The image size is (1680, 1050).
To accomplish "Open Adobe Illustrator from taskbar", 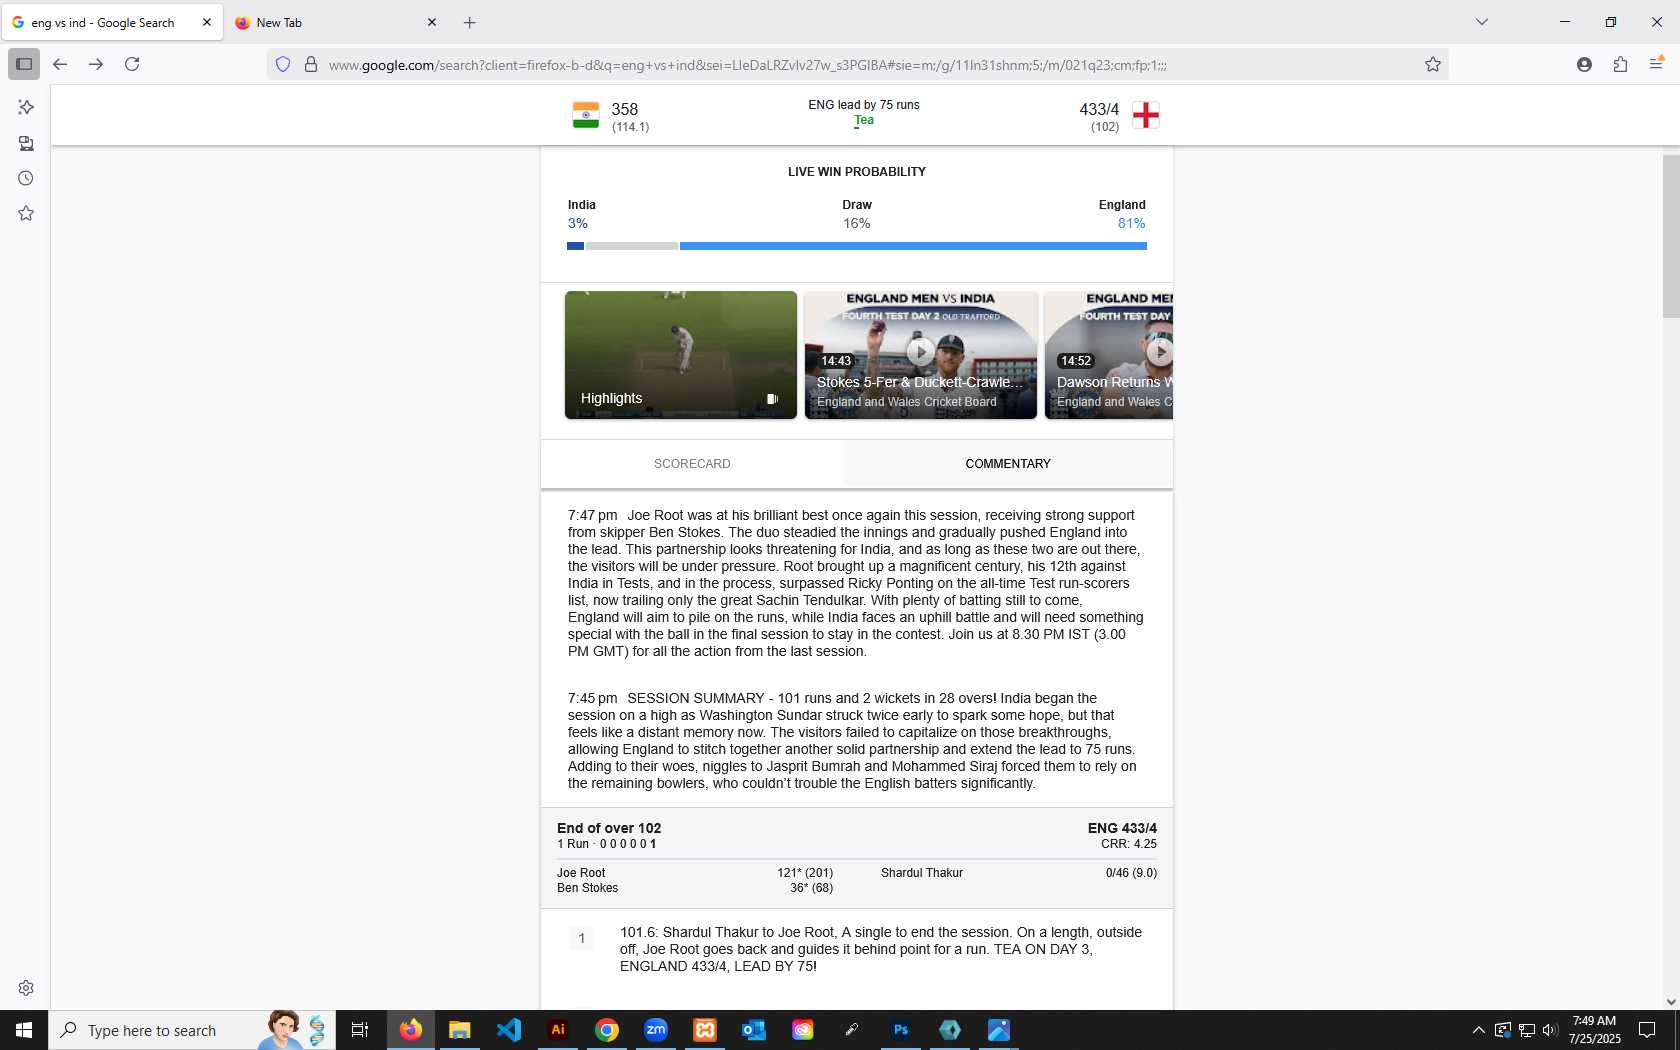I will (x=558, y=1030).
